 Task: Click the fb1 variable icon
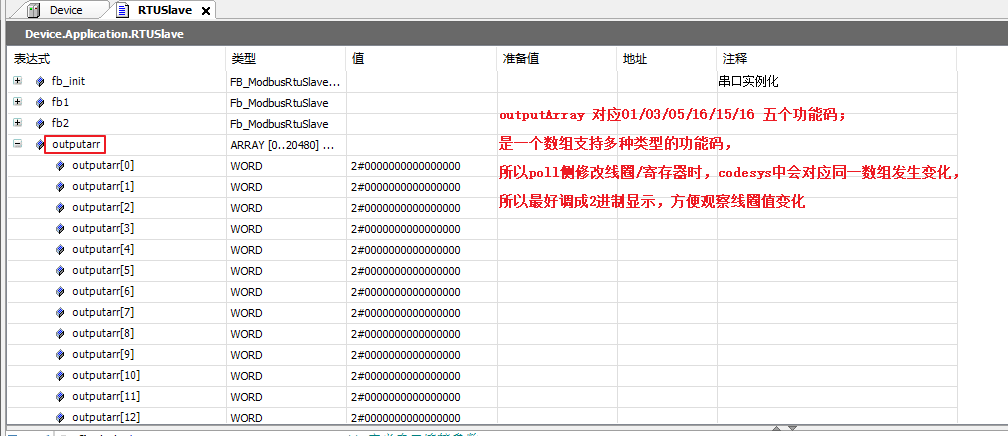pos(40,103)
